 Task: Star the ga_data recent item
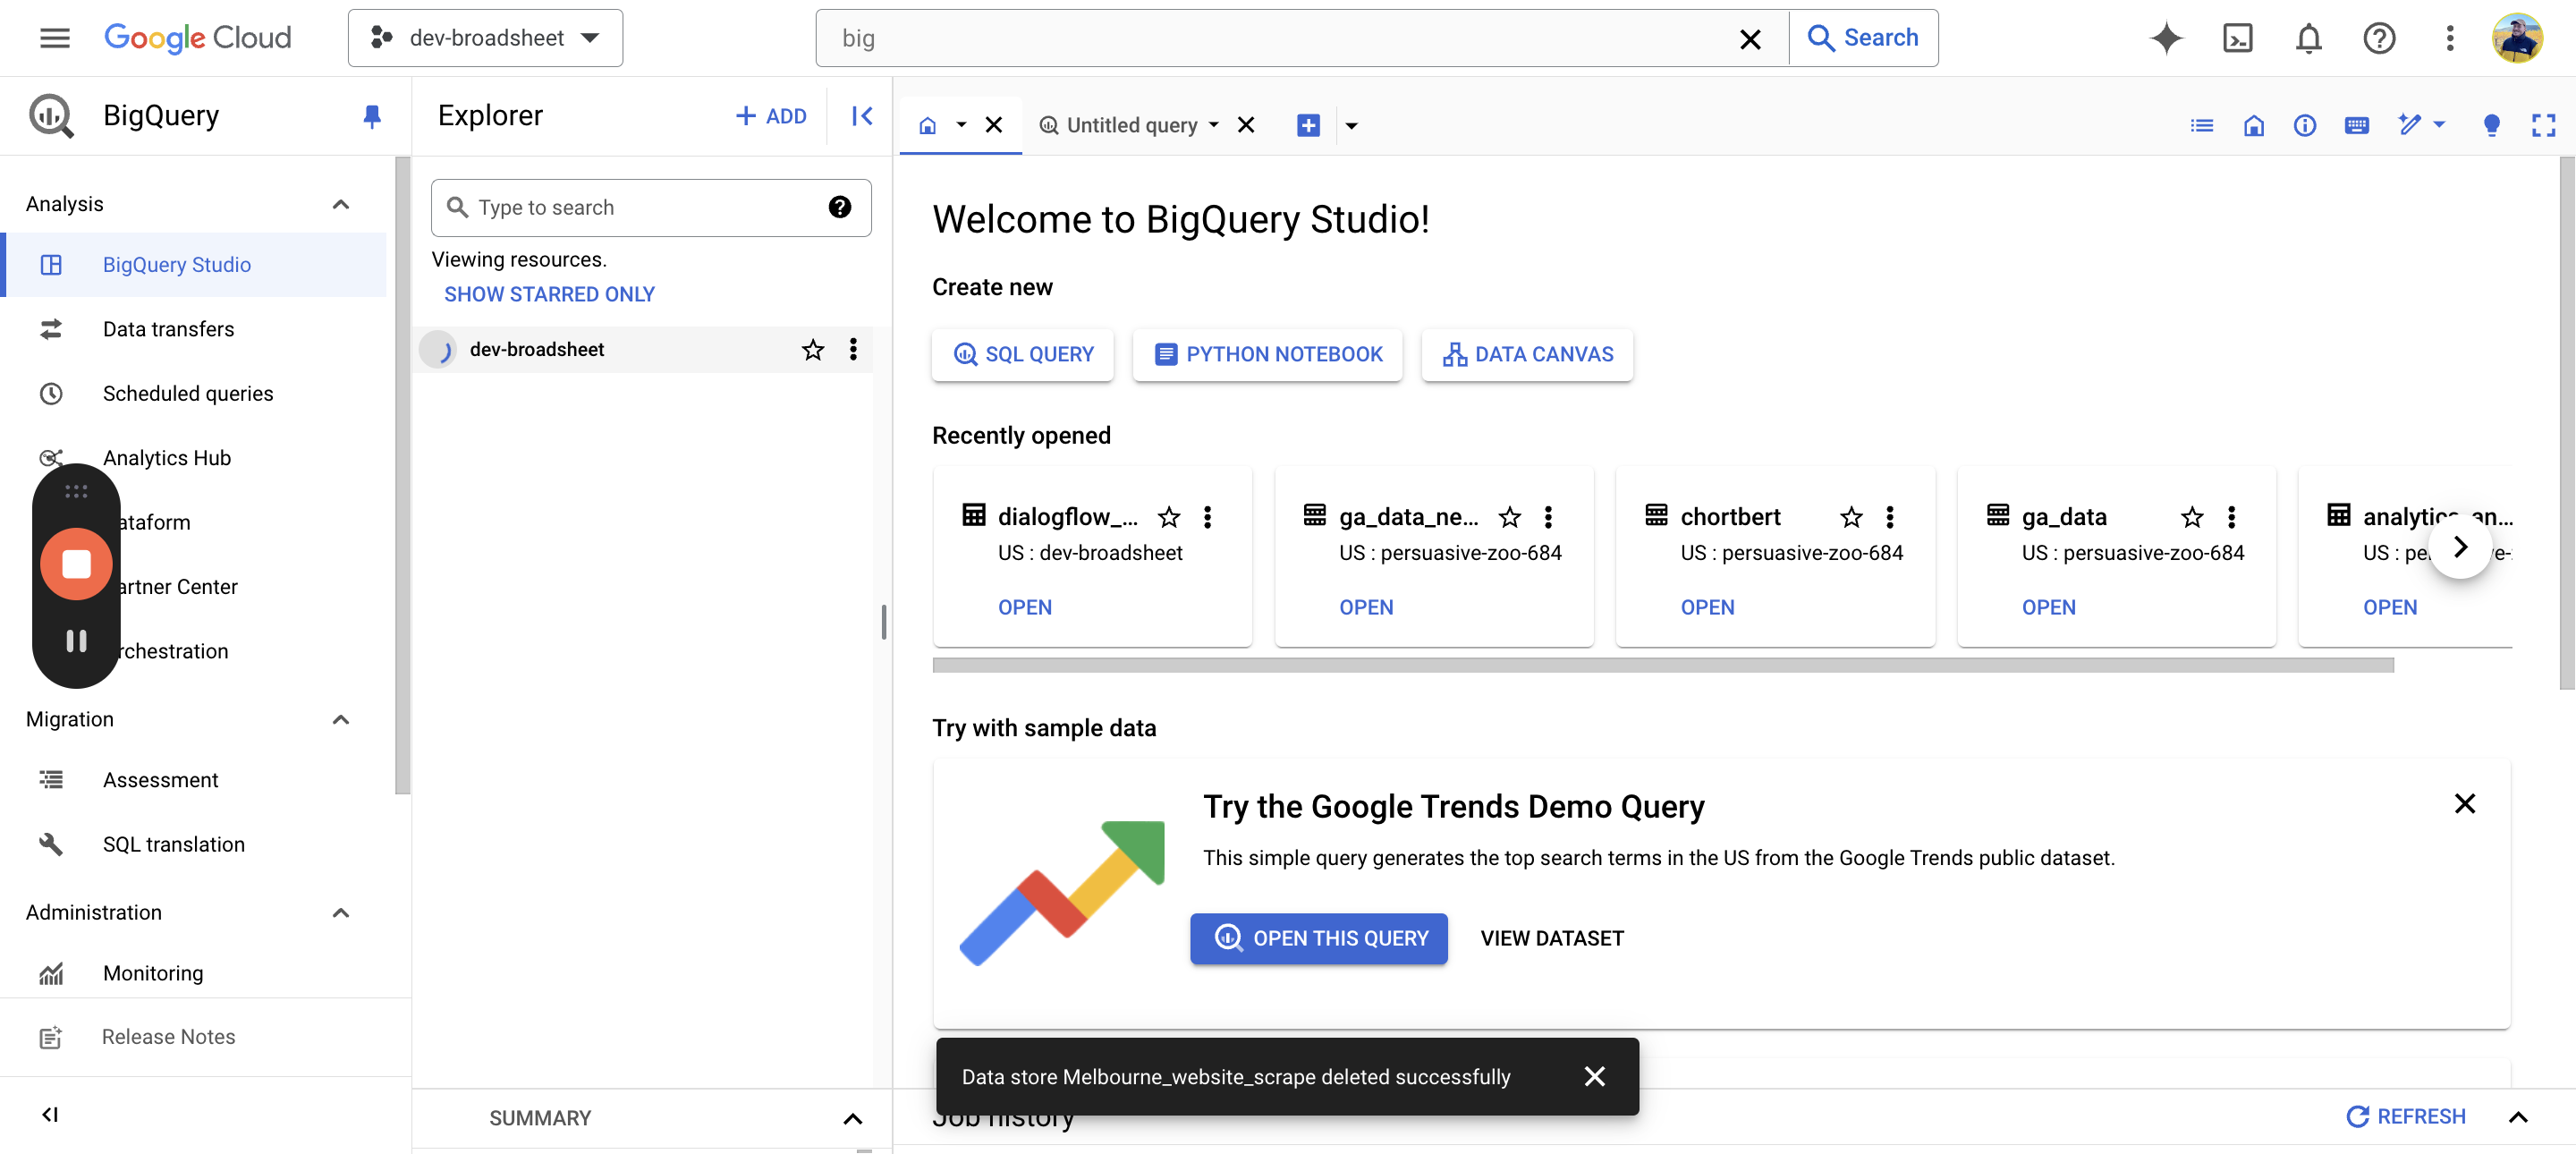(2192, 517)
